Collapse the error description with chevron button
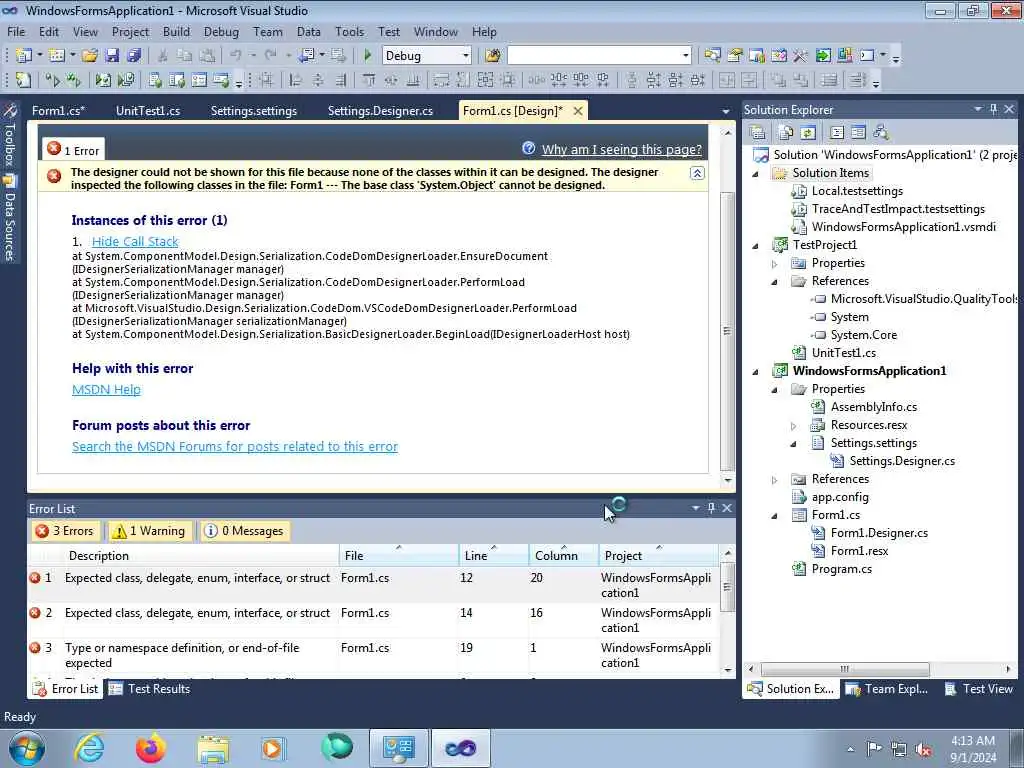 pos(697,173)
